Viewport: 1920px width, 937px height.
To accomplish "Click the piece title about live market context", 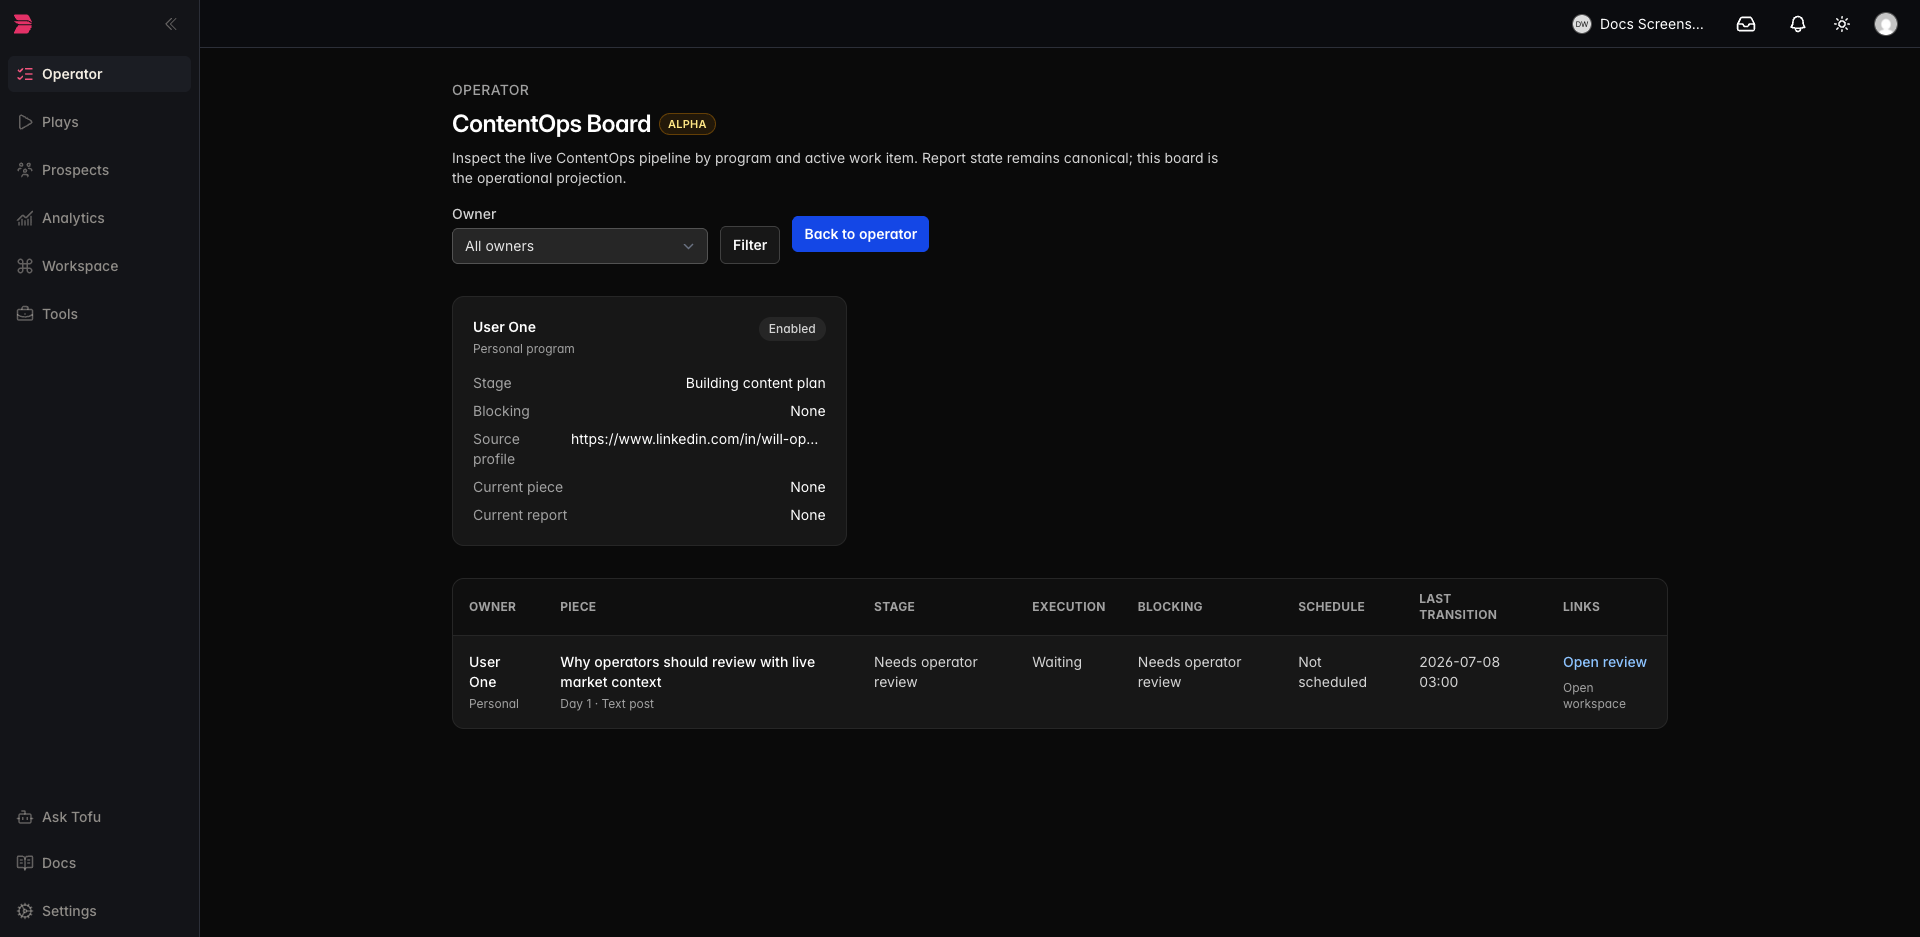I will coord(688,672).
